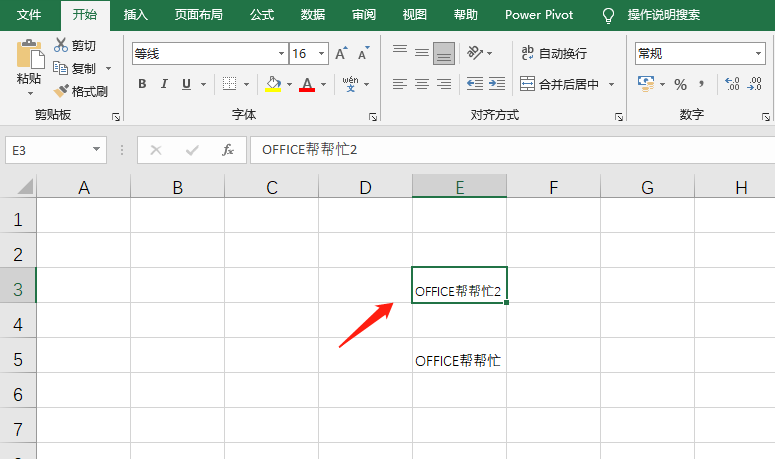The height and width of the screenshot is (459, 775).
Task: Click the Copy (复制) icon
Action: coord(60,68)
